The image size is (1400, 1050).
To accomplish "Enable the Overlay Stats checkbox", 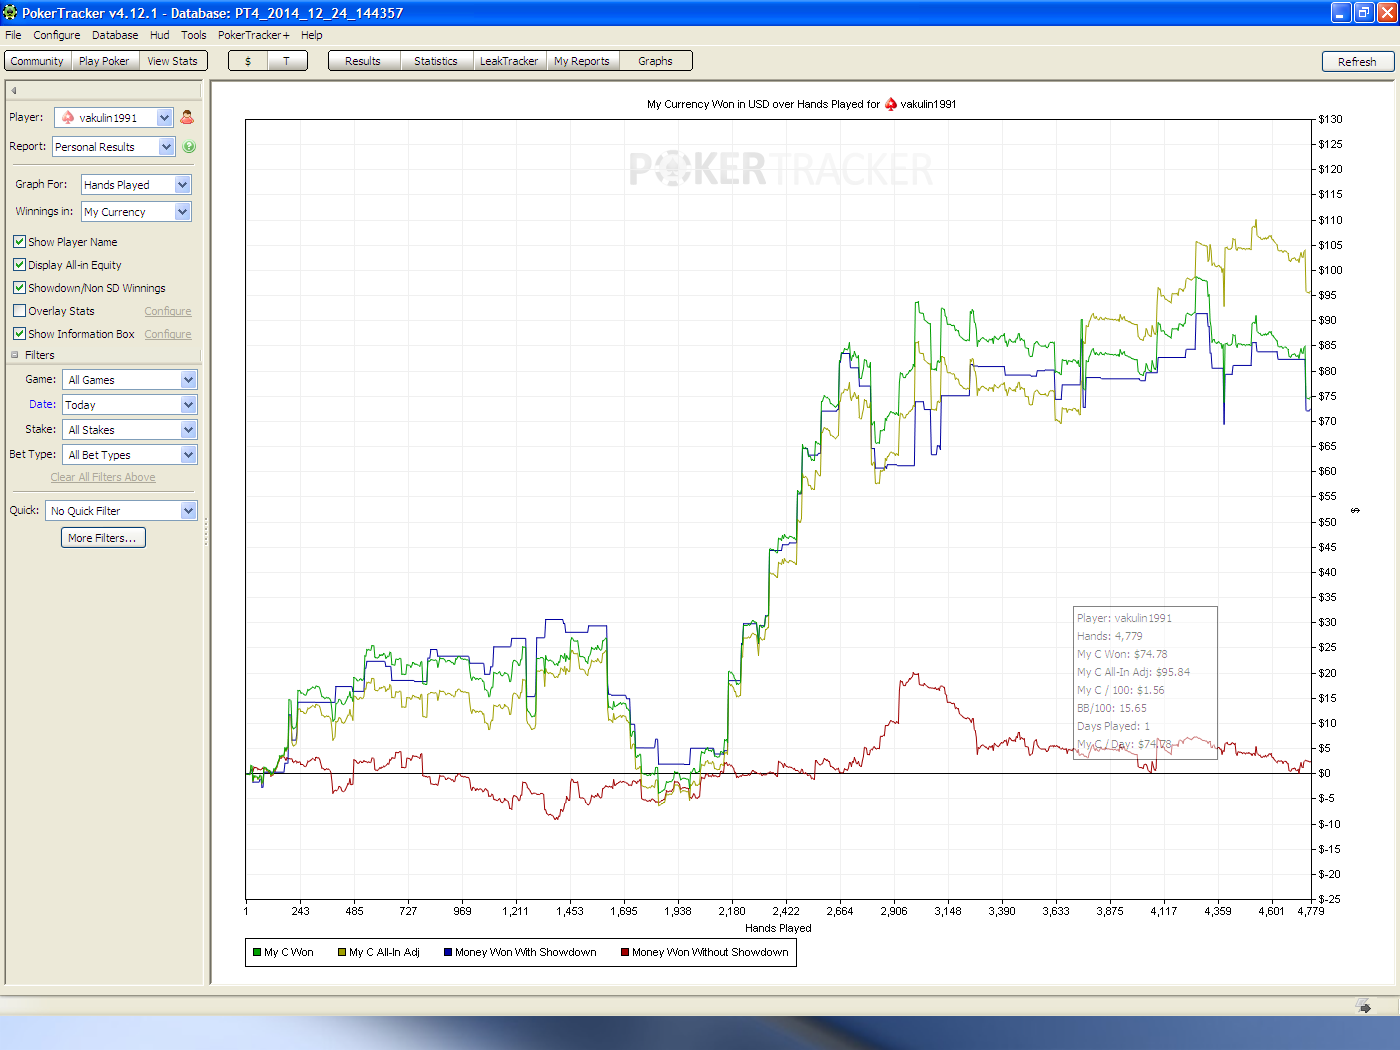I will point(19,311).
